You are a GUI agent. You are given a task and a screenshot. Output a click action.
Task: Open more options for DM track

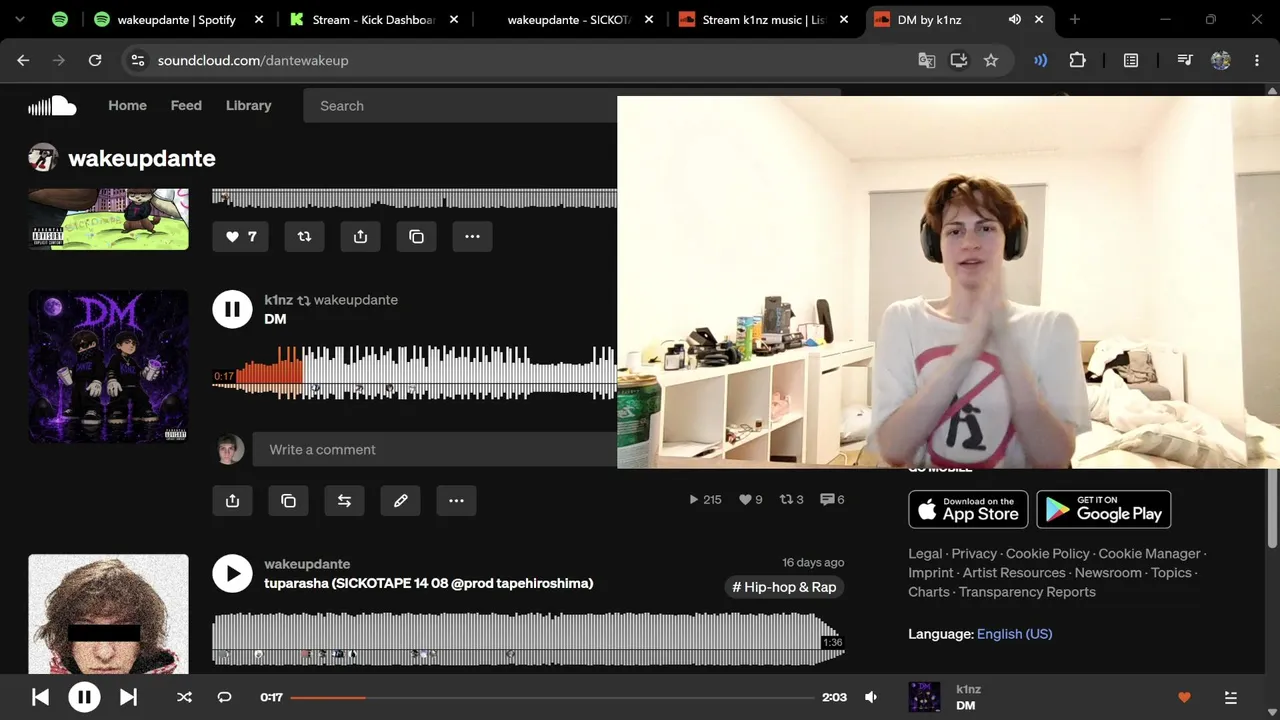456,501
